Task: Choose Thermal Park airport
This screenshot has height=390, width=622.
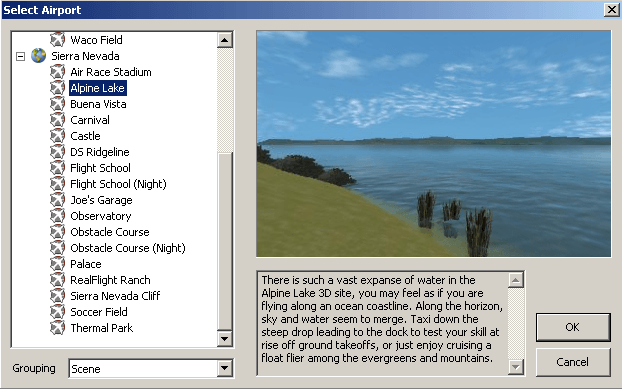Action: [102, 328]
